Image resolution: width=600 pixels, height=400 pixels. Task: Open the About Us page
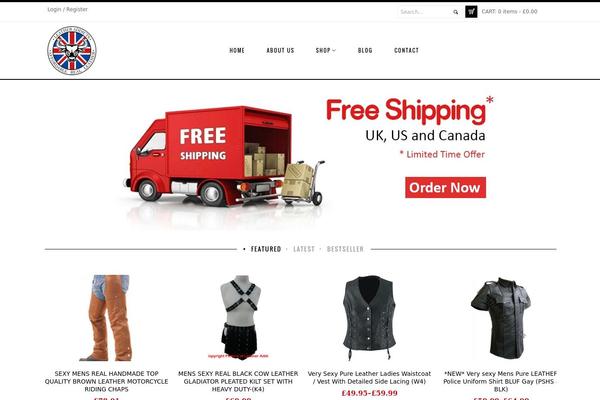[x=280, y=51]
